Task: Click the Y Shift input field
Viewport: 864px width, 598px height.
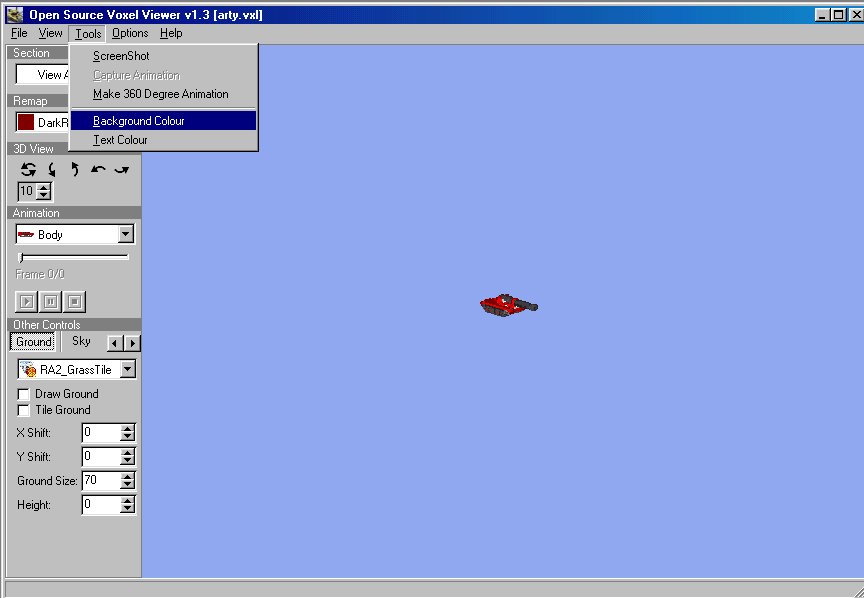Action: tap(101, 456)
